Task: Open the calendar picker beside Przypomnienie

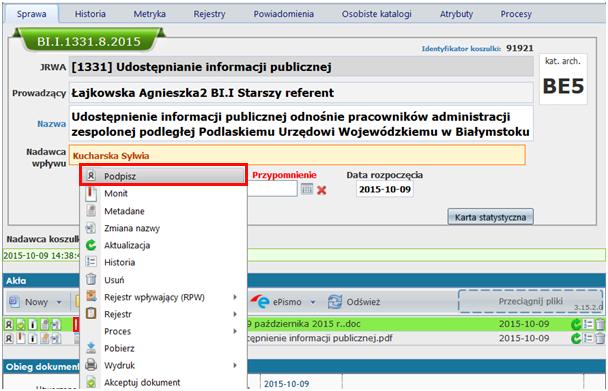Action: (x=307, y=189)
